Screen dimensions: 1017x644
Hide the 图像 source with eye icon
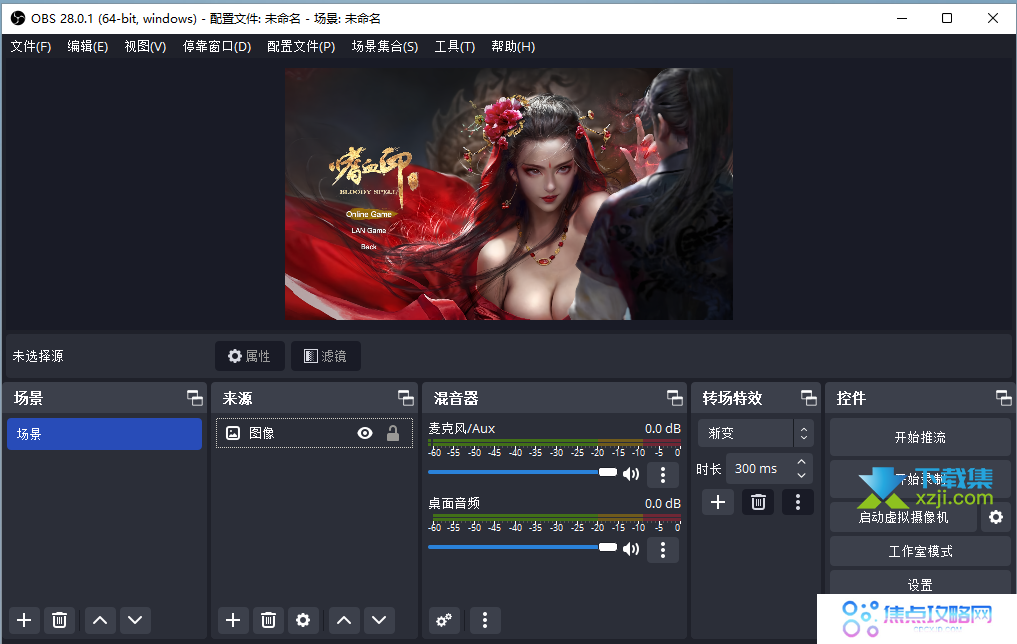(x=365, y=433)
